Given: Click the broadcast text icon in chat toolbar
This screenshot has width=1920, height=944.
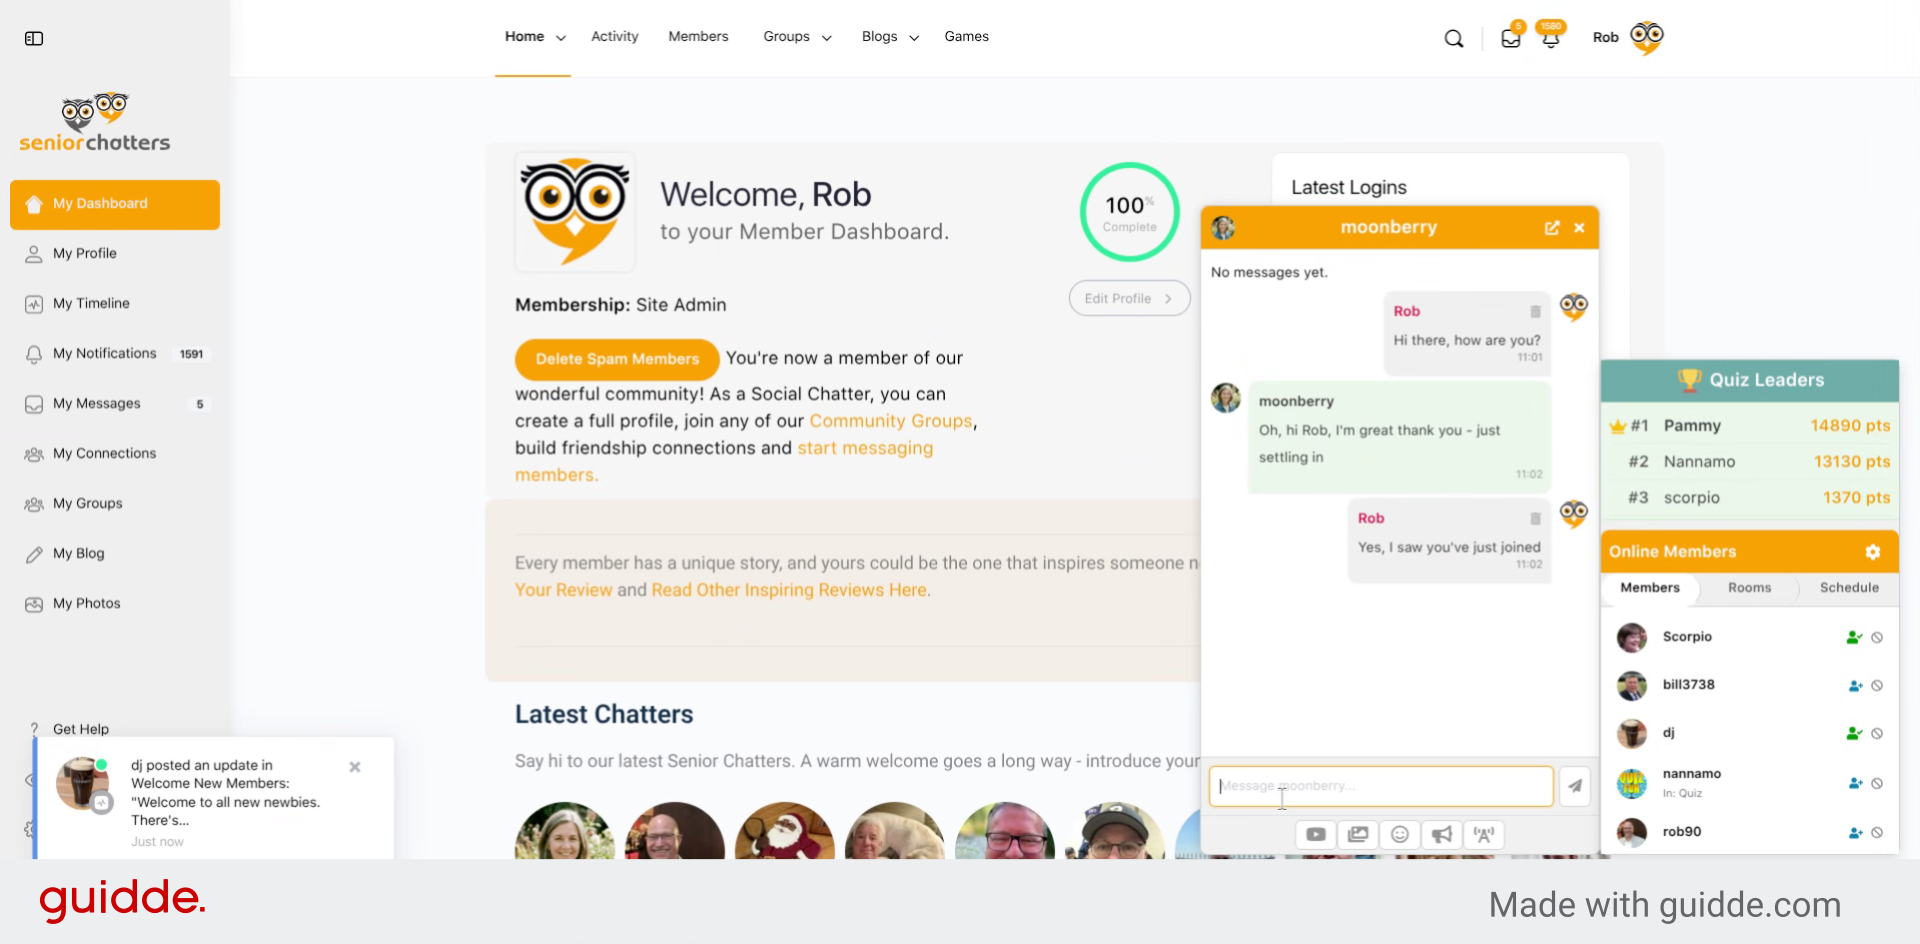Looking at the screenshot, I should click(x=1484, y=834).
